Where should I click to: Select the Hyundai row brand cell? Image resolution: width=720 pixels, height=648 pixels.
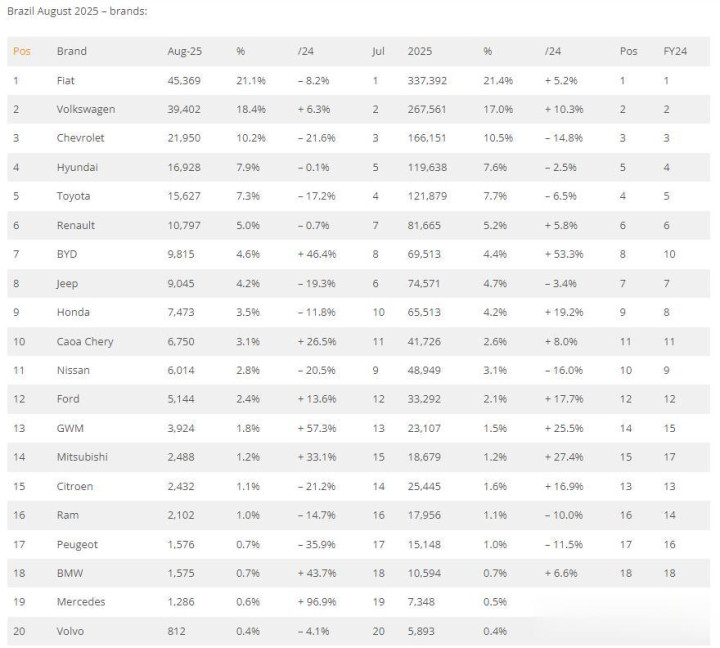(77, 167)
